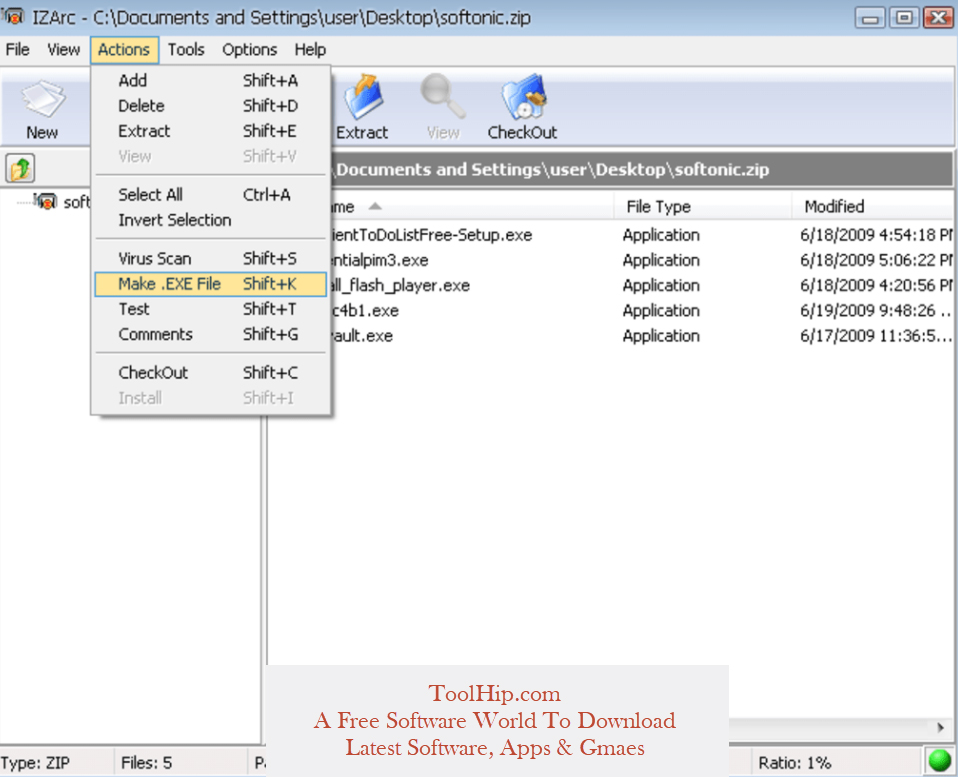The width and height of the screenshot is (958, 777).
Task: Choose Test from the Actions menu
Action: [210, 309]
